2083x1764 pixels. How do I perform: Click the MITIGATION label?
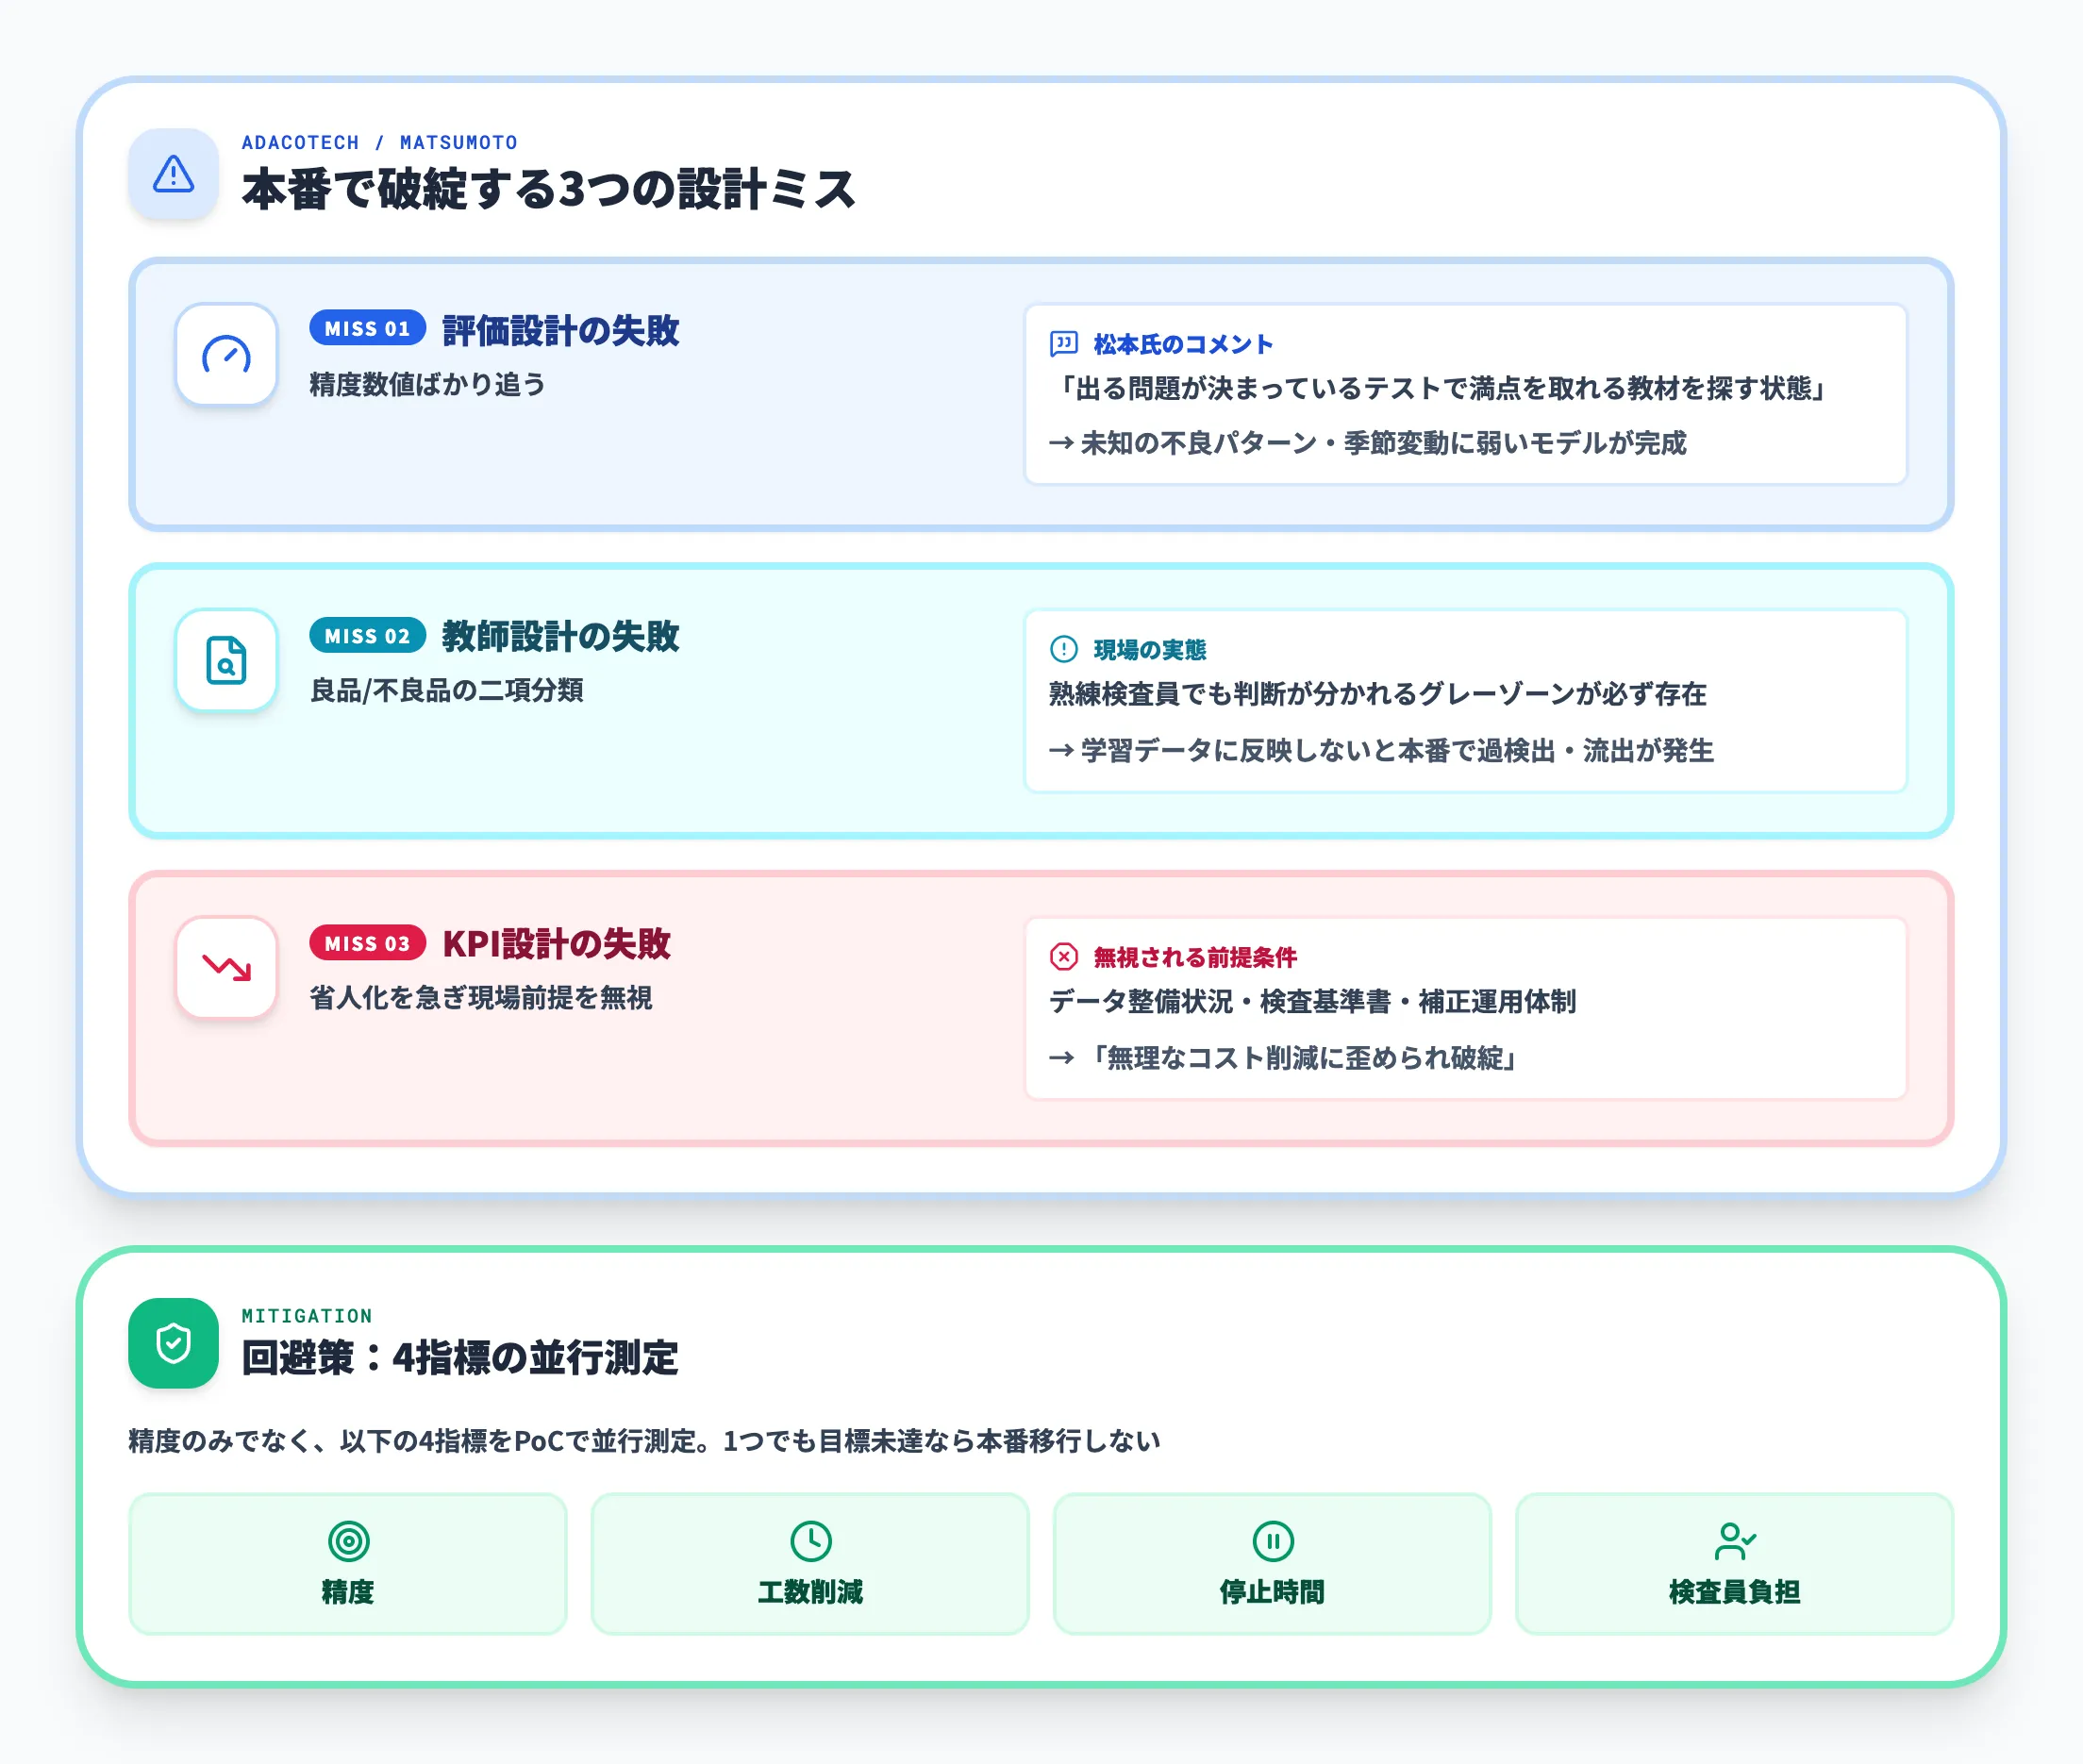click(x=306, y=1316)
